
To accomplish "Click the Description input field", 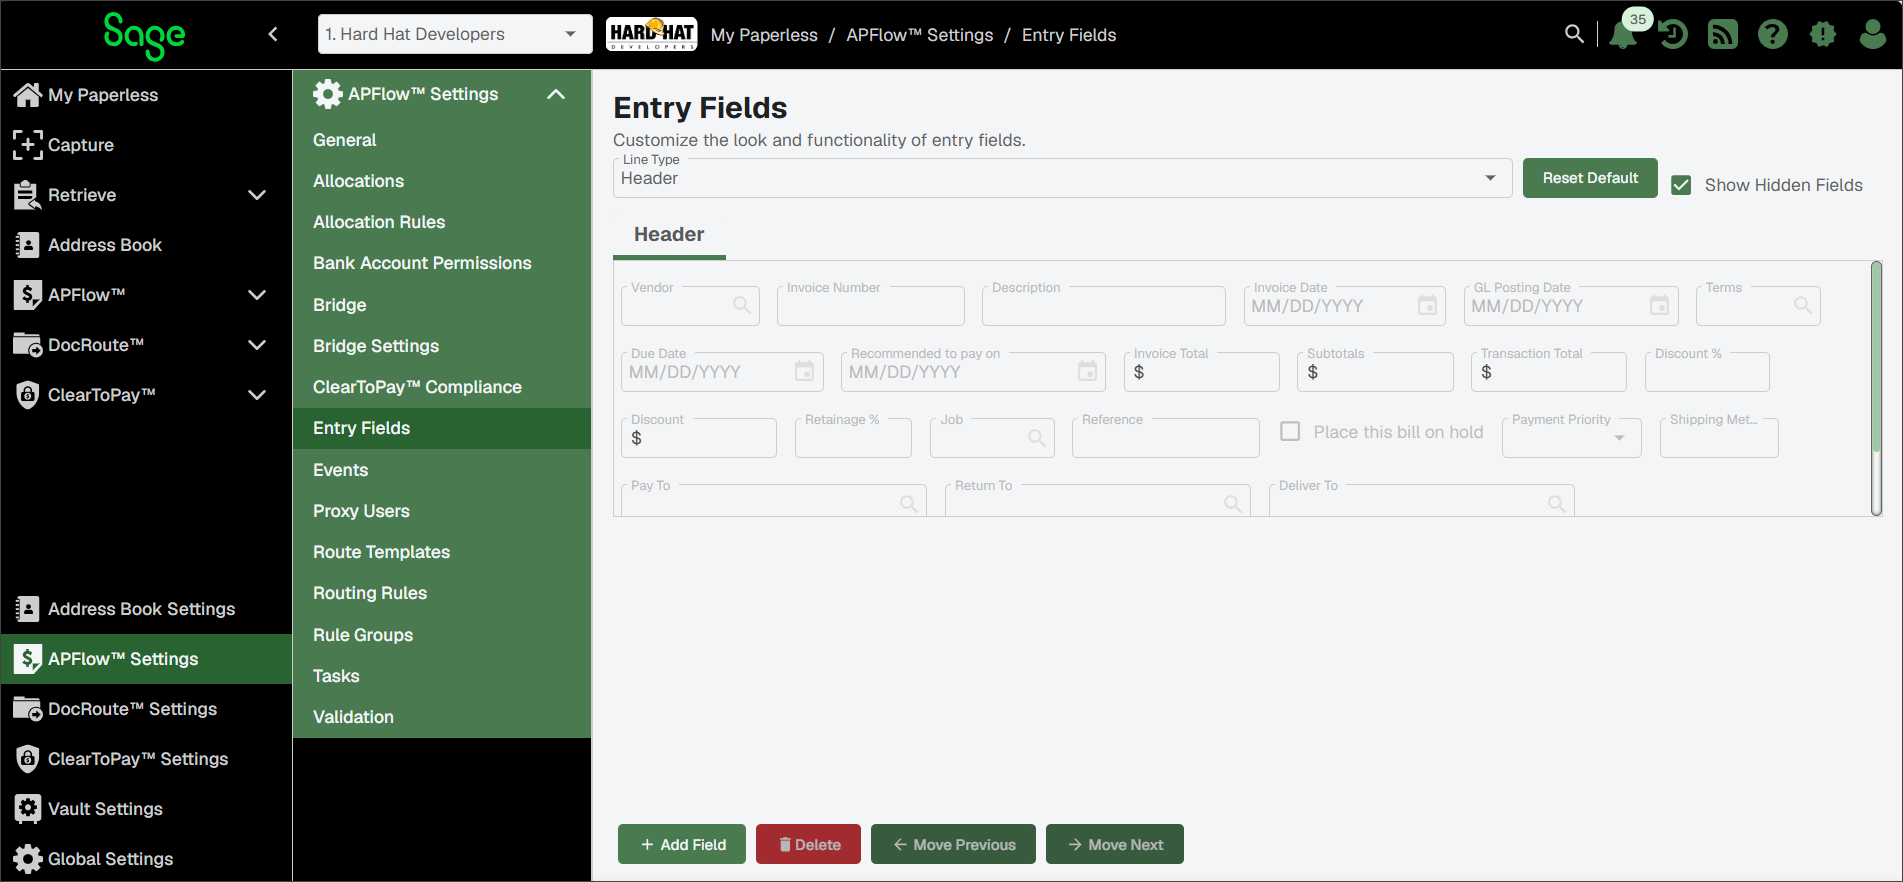I will 1104,305.
